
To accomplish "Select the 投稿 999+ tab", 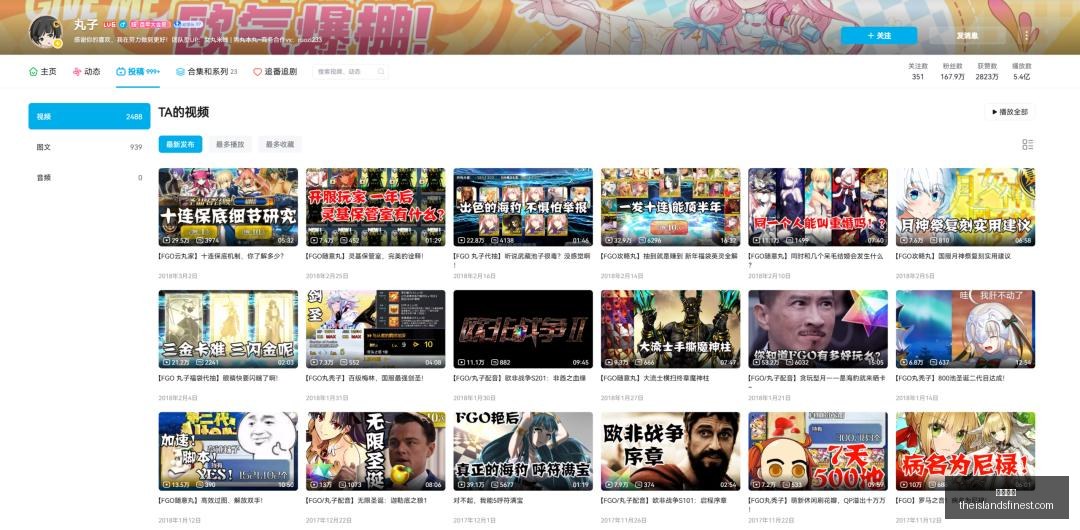I will (x=138, y=72).
